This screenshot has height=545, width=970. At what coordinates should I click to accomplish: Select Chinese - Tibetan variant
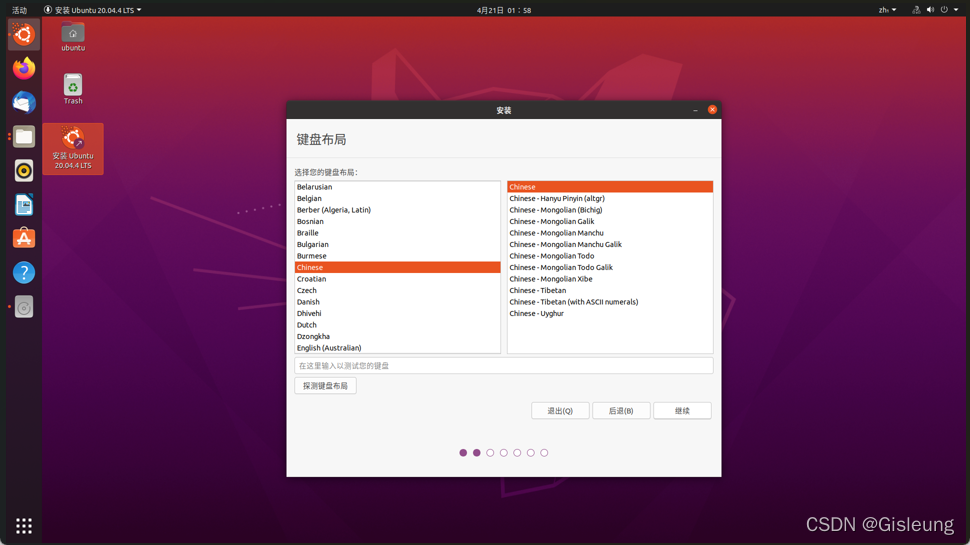tap(610, 290)
